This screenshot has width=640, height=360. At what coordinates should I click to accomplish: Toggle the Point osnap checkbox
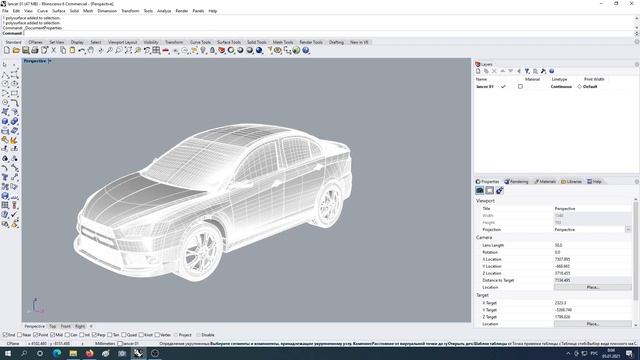(36, 335)
